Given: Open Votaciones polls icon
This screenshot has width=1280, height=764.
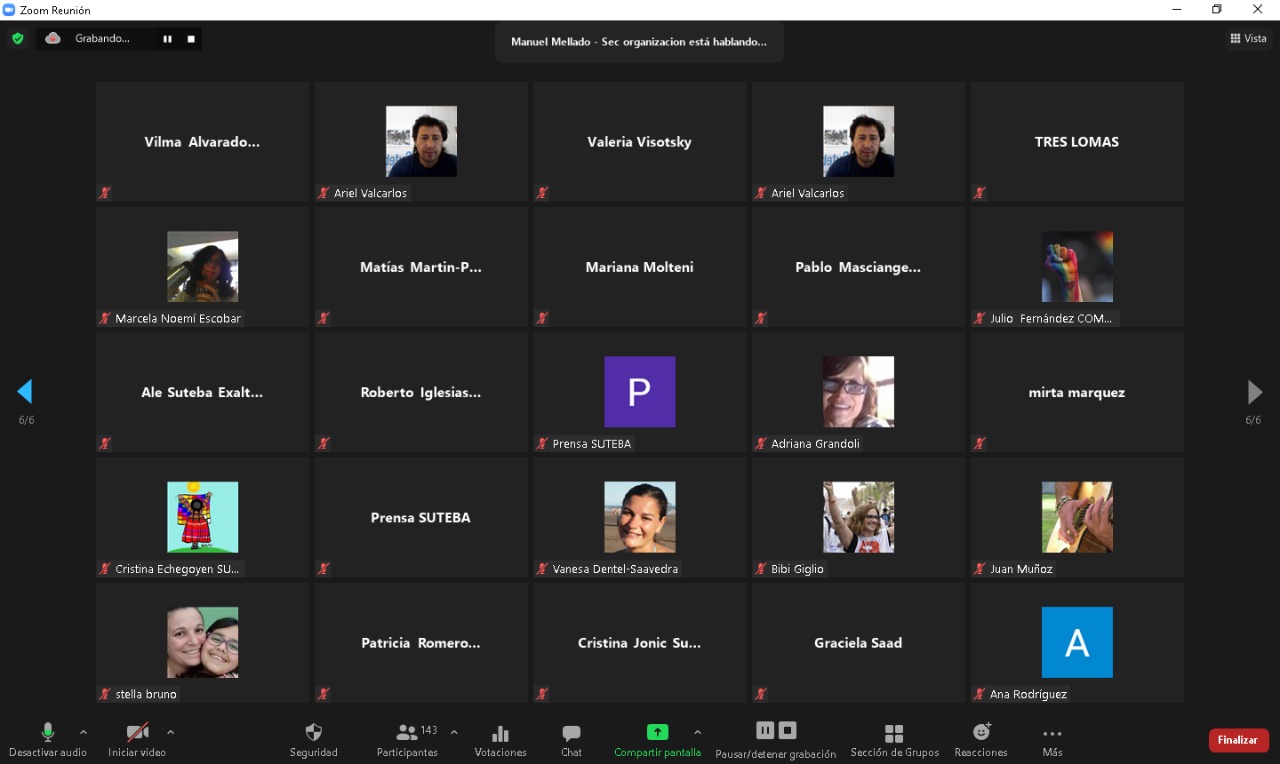Looking at the screenshot, I should 500,733.
